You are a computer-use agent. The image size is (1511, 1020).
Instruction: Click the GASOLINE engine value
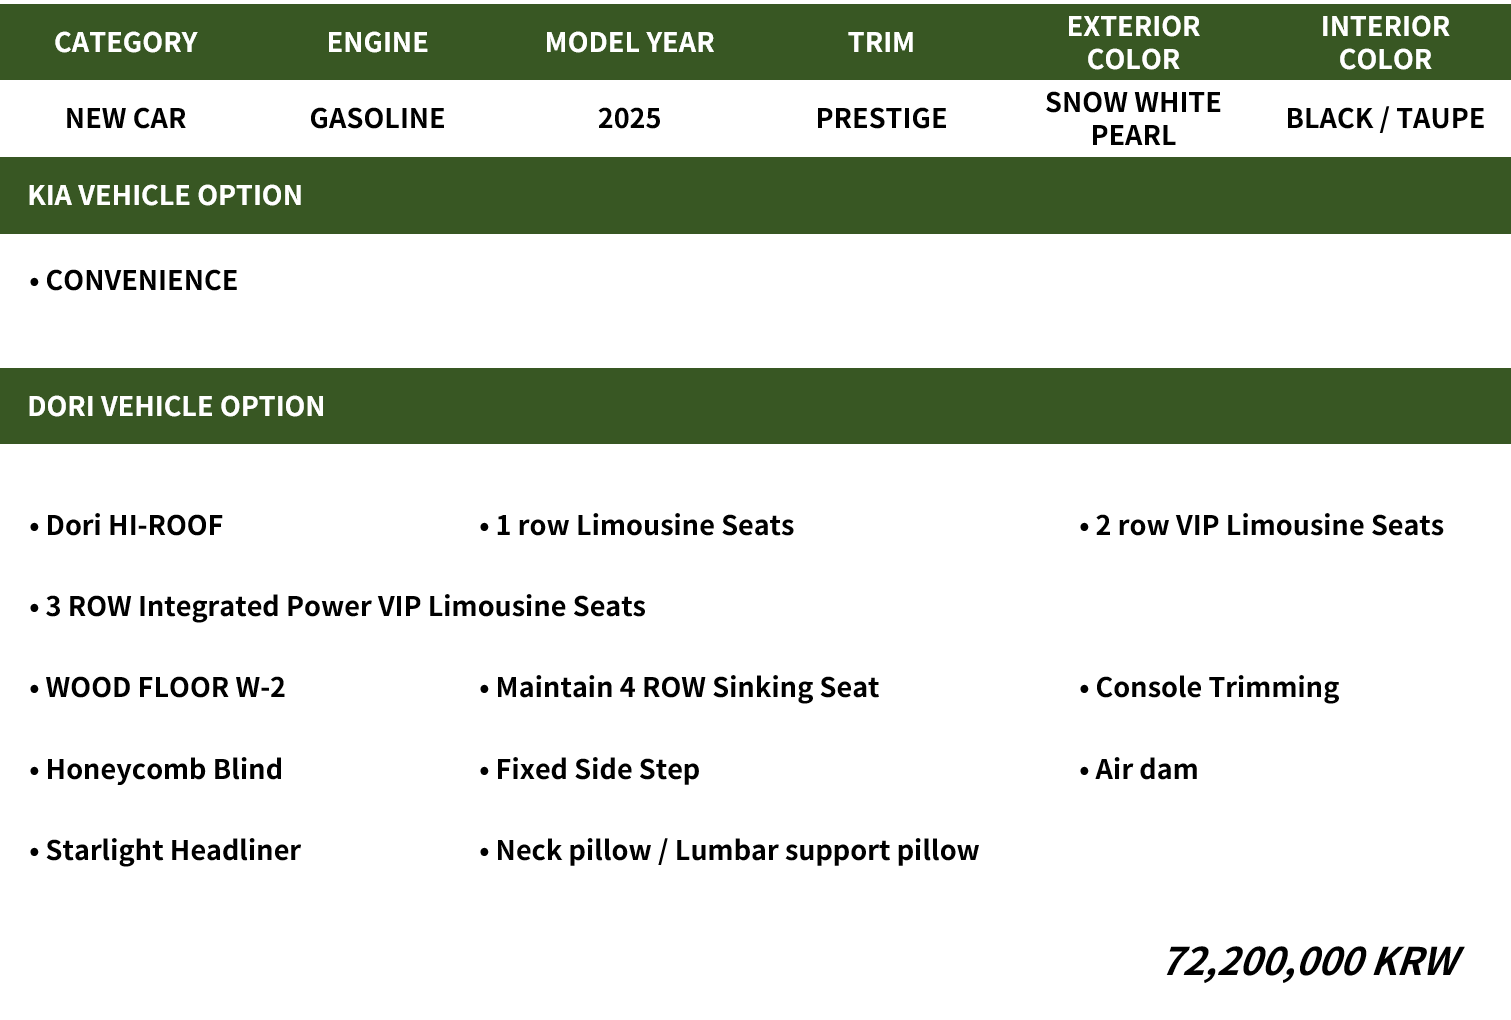click(378, 118)
